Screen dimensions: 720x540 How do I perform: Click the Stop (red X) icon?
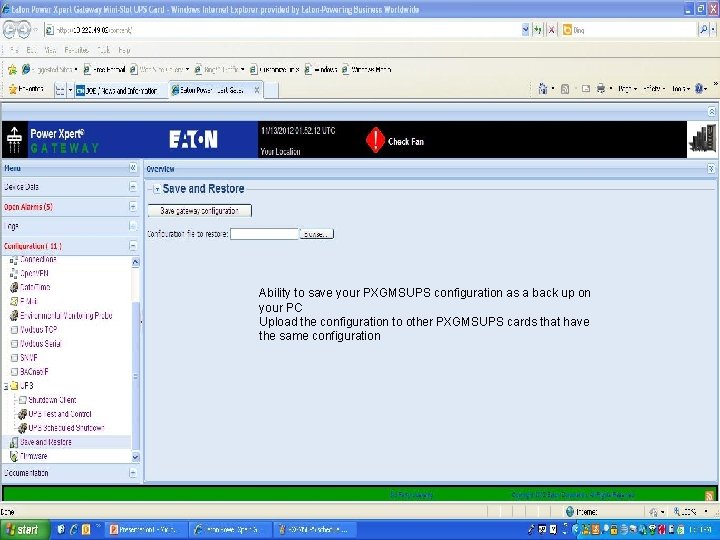551,30
